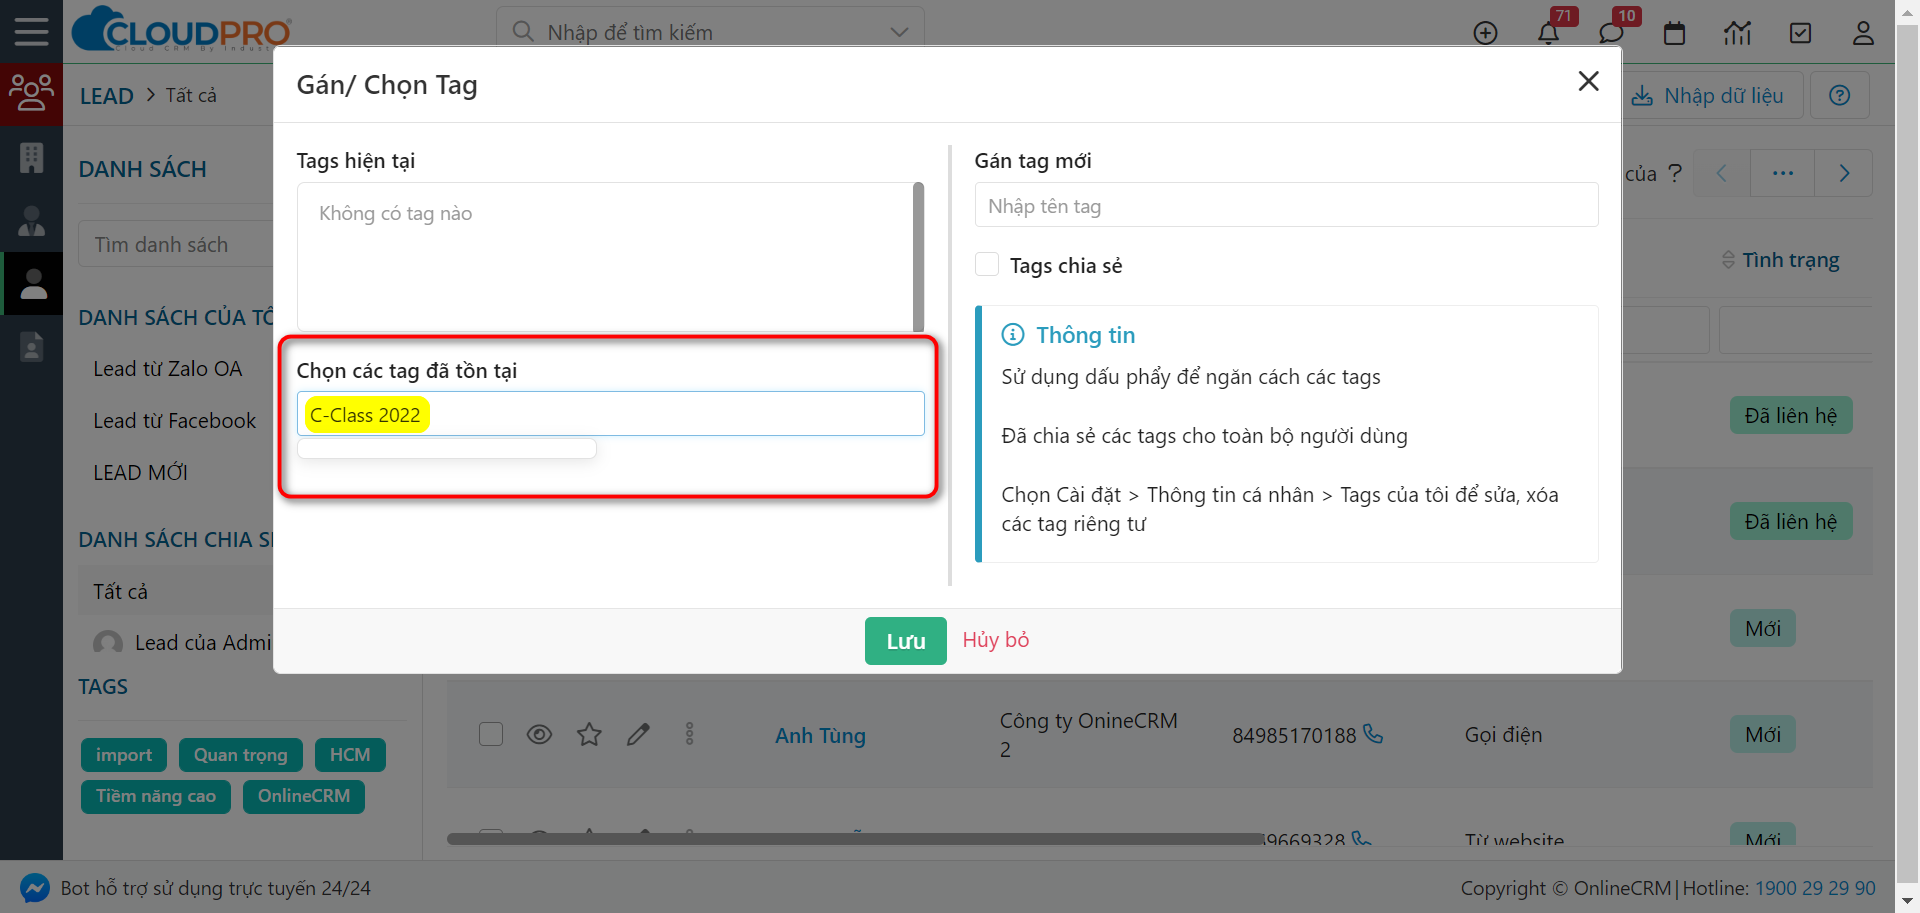This screenshot has width=1920, height=913.
Task: Open the Lead từ Zalo OA list
Action: tap(167, 369)
